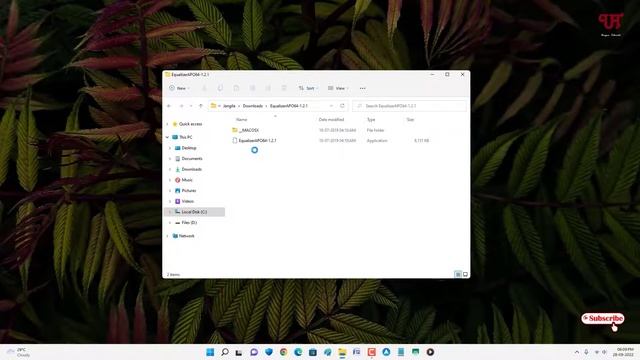Image resolution: width=640 pixels, height=360 pixels.
Task: Open the weather widget on taskbar
Action: (x=18, y=352)
